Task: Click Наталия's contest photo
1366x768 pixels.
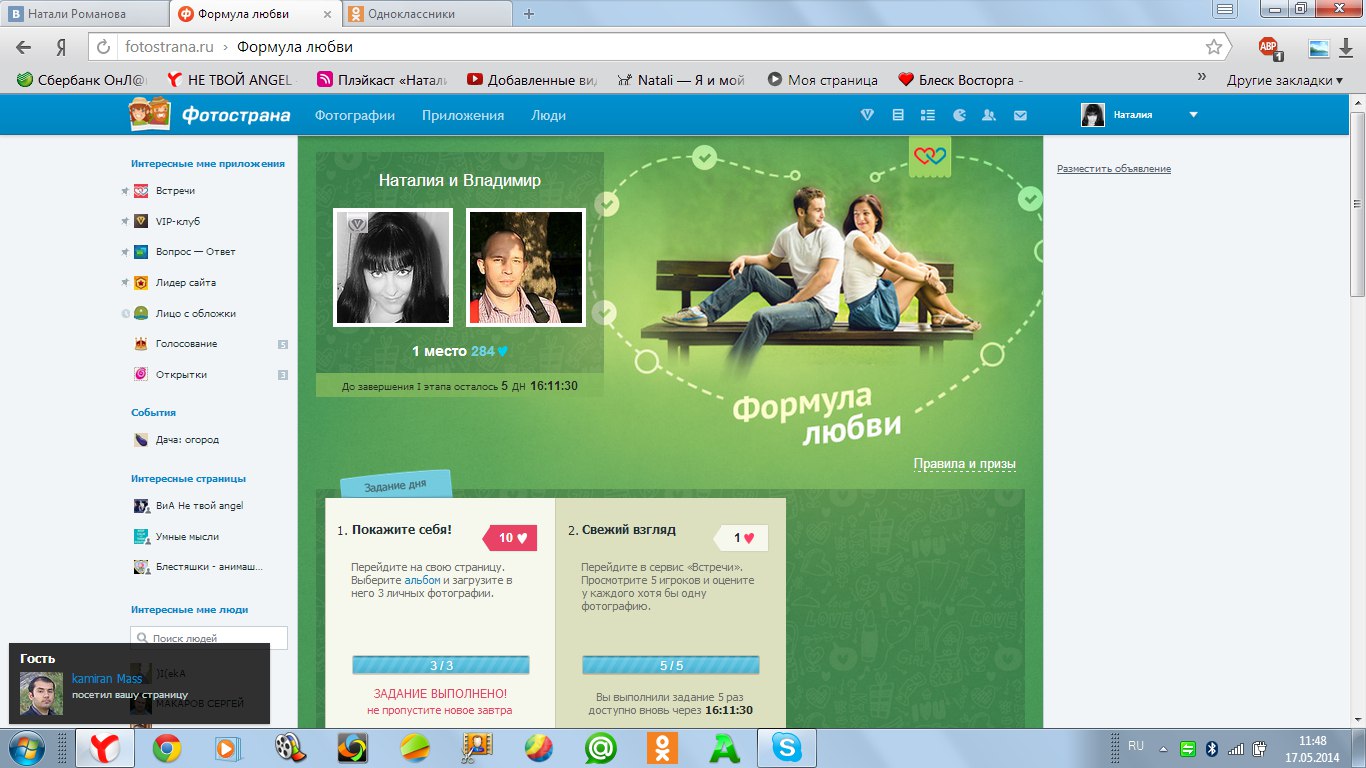Action: (x=393, y=268)
